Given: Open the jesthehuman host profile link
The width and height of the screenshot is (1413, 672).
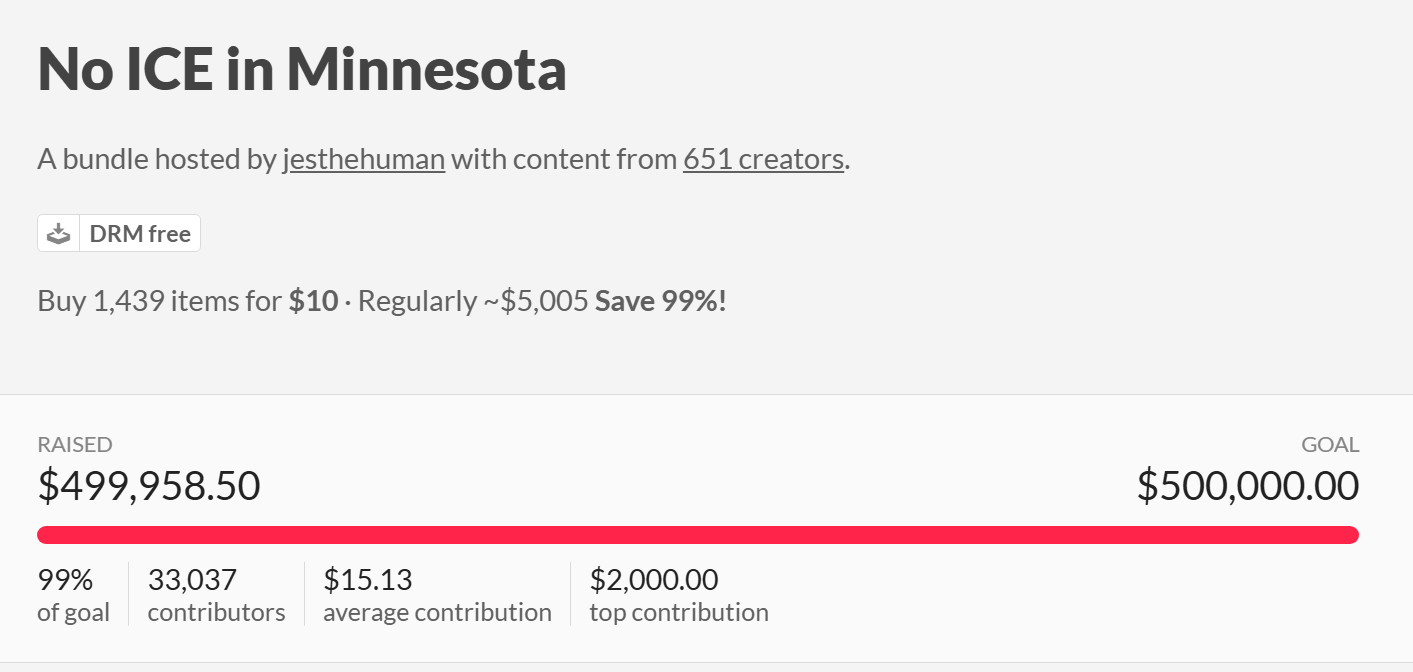Looking at the screenshot, I should tap(364, 159).
